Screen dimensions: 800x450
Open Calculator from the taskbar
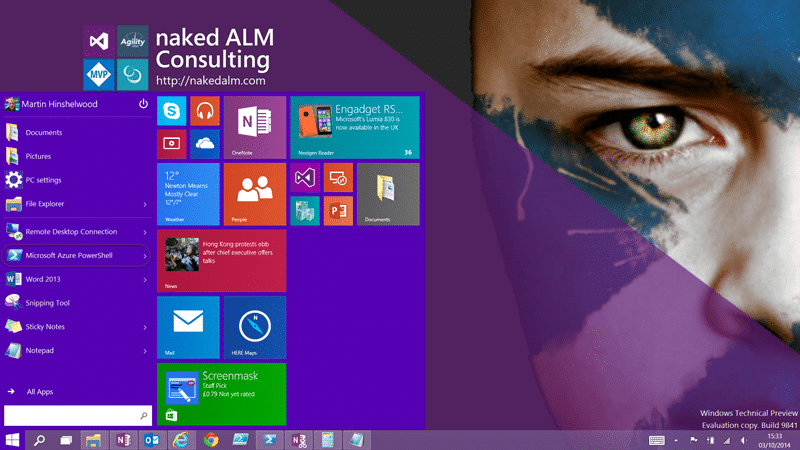coord(328,440)
